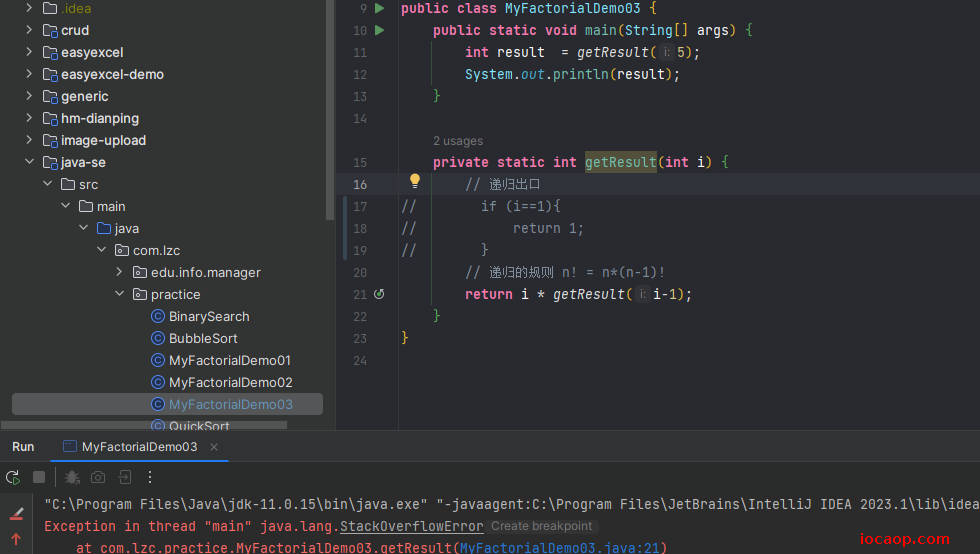
Task: Click the getResult method name on line 15
Action: tap(621, 162)
